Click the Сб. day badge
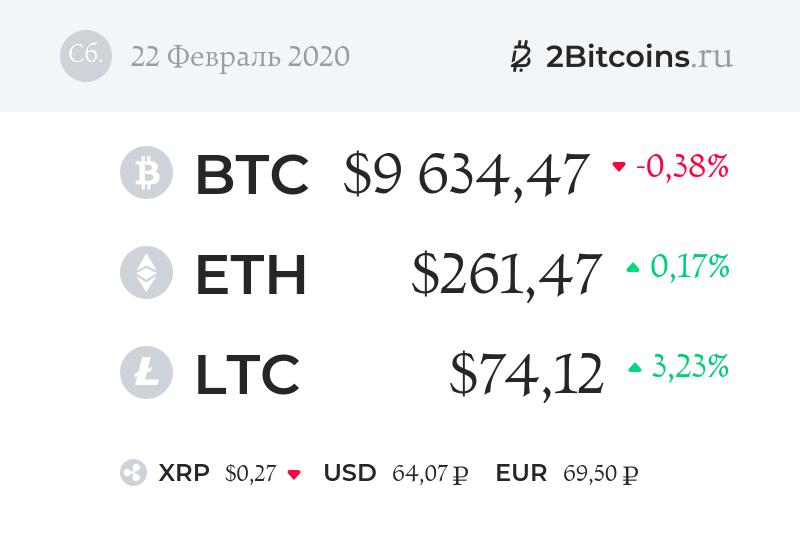 point(86,55)
